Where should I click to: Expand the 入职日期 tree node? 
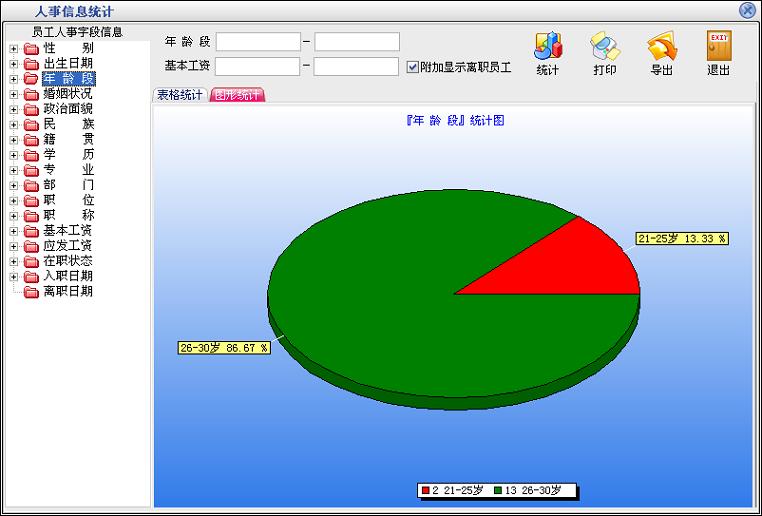point(13,276)
